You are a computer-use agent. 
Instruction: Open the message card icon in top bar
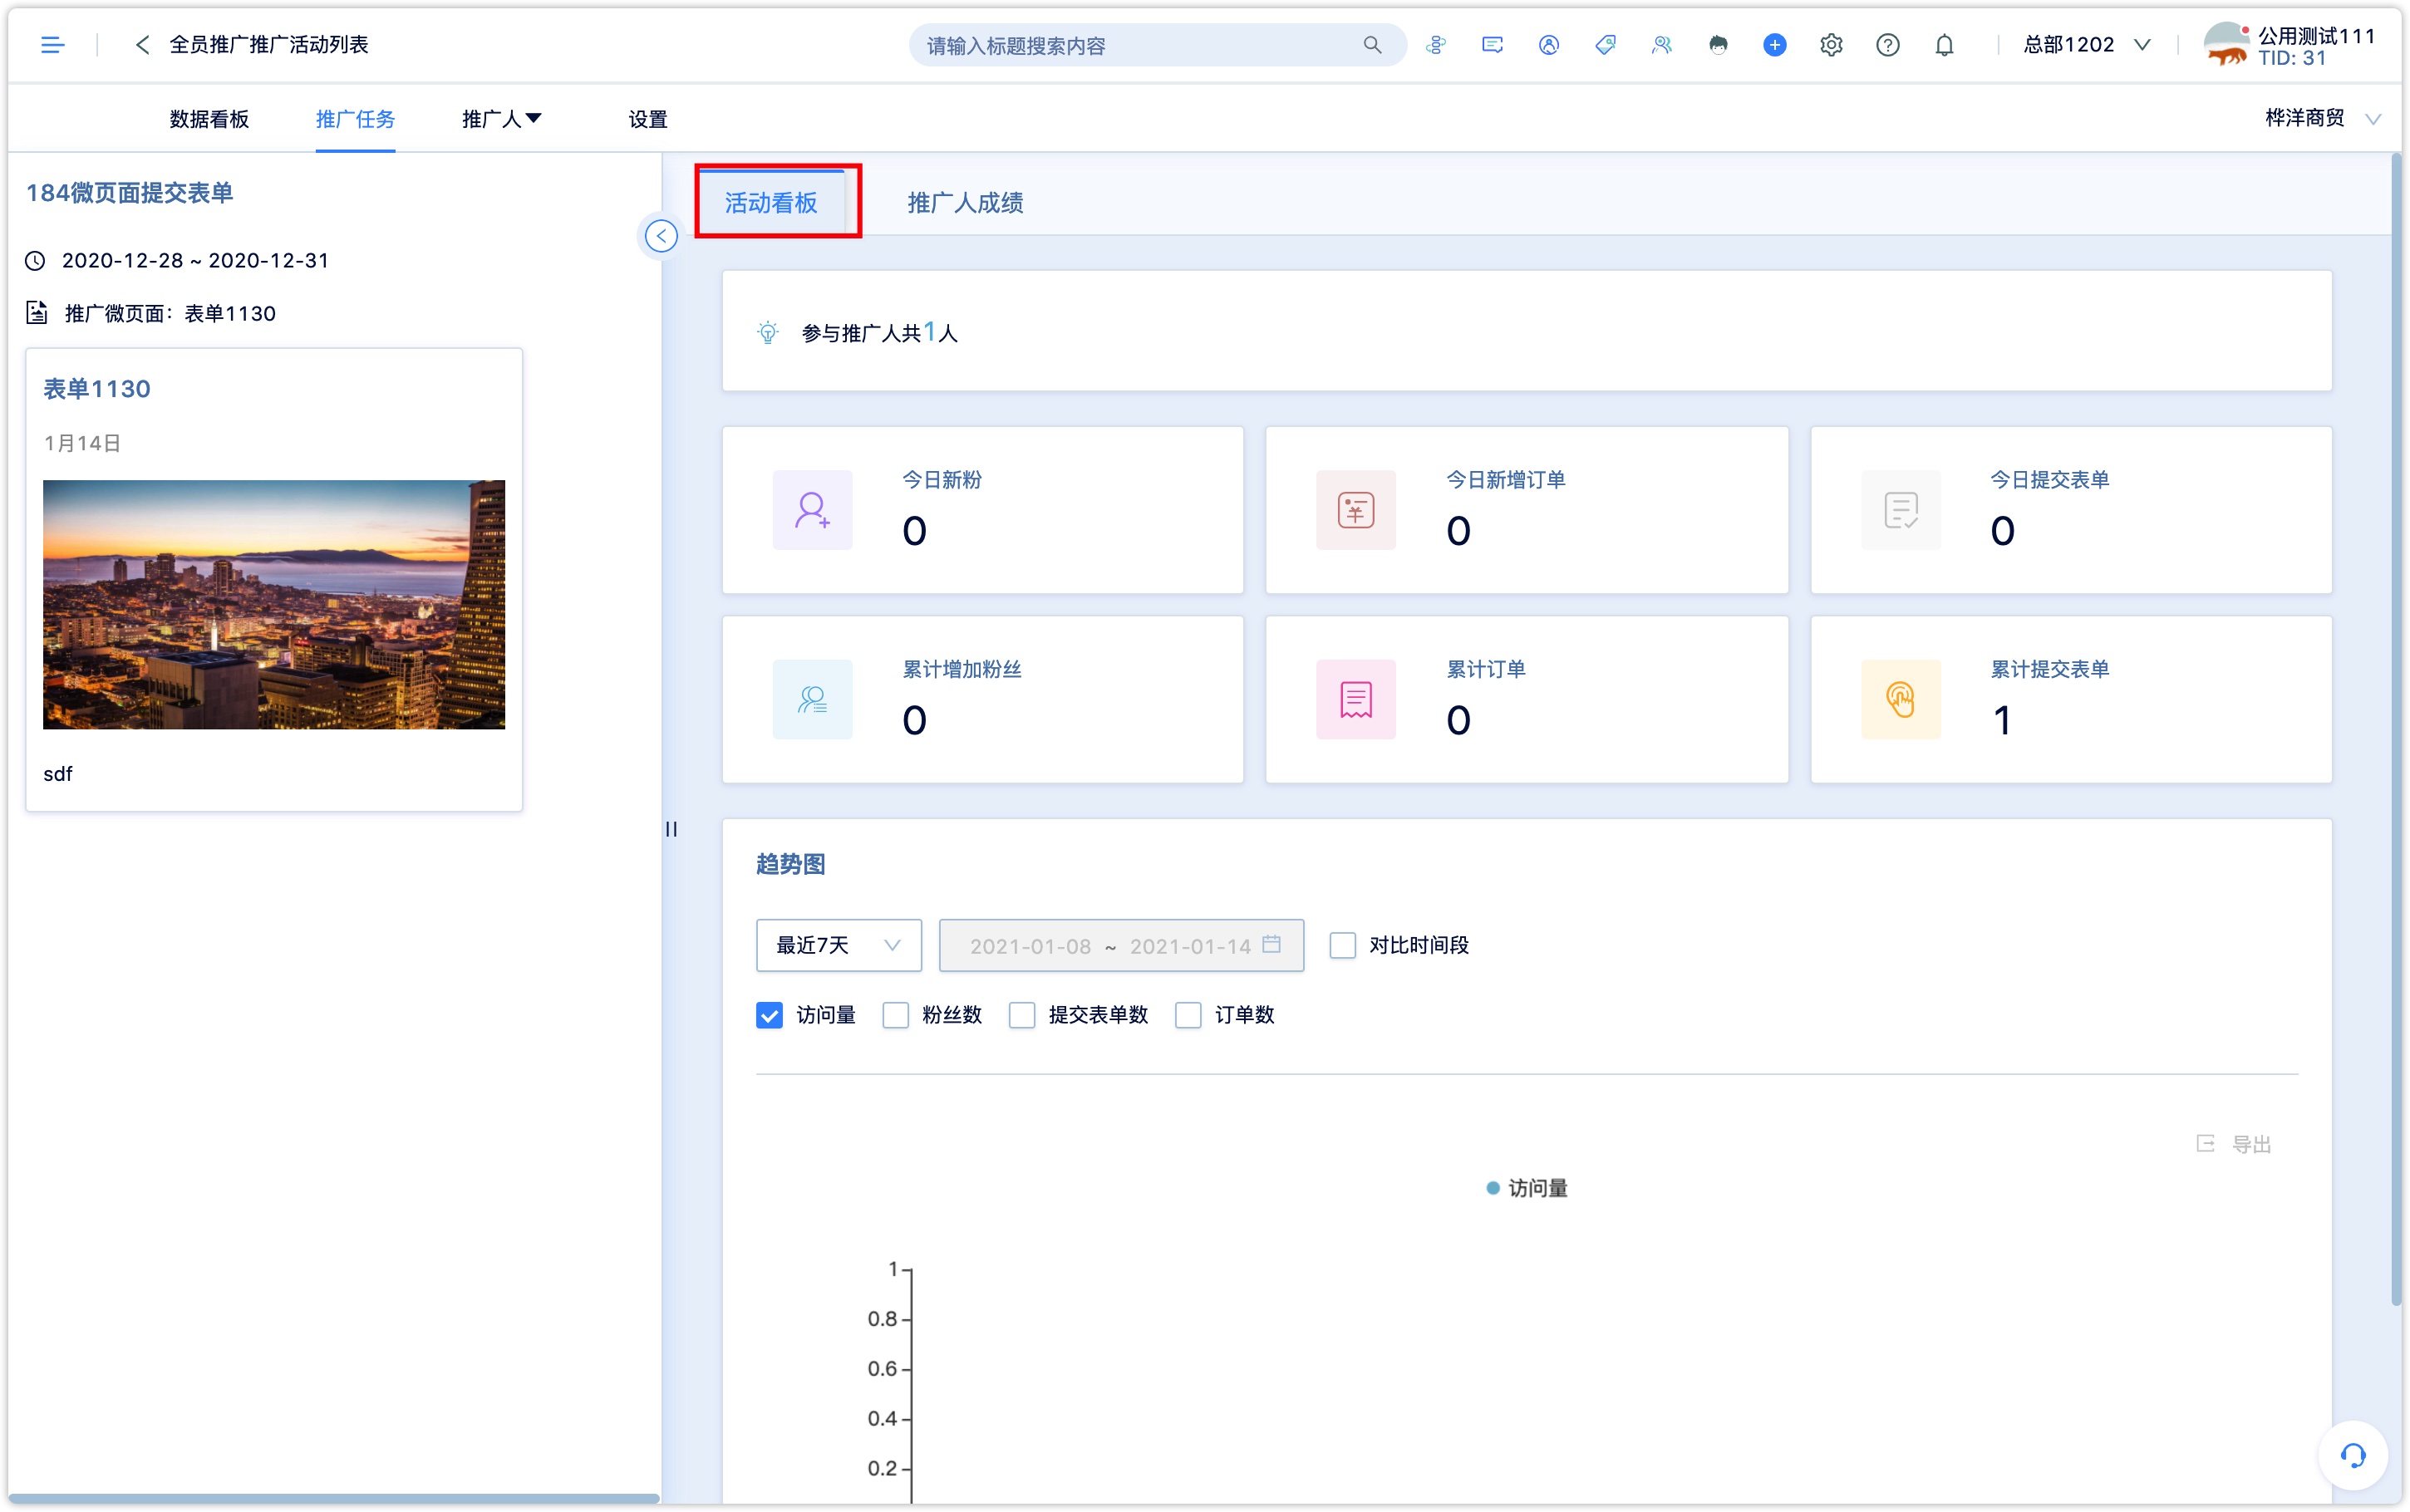click(1492, 45)
